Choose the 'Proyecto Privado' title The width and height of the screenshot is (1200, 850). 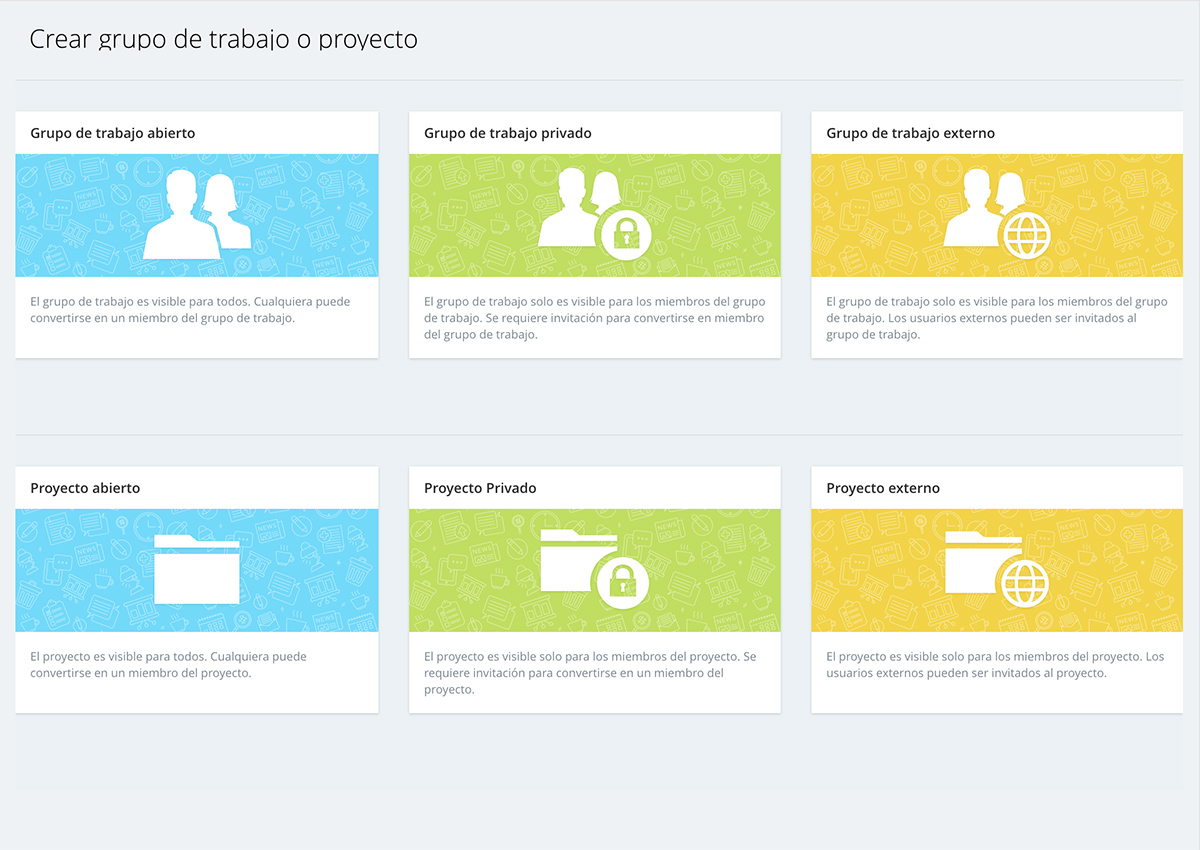(x=480, y=488)
